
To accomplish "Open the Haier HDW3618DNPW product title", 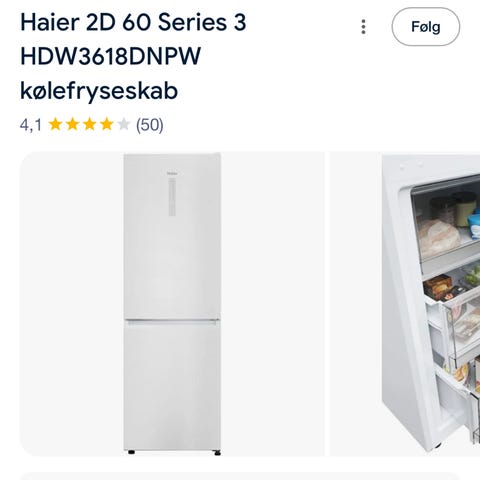I will coord(133,56).
